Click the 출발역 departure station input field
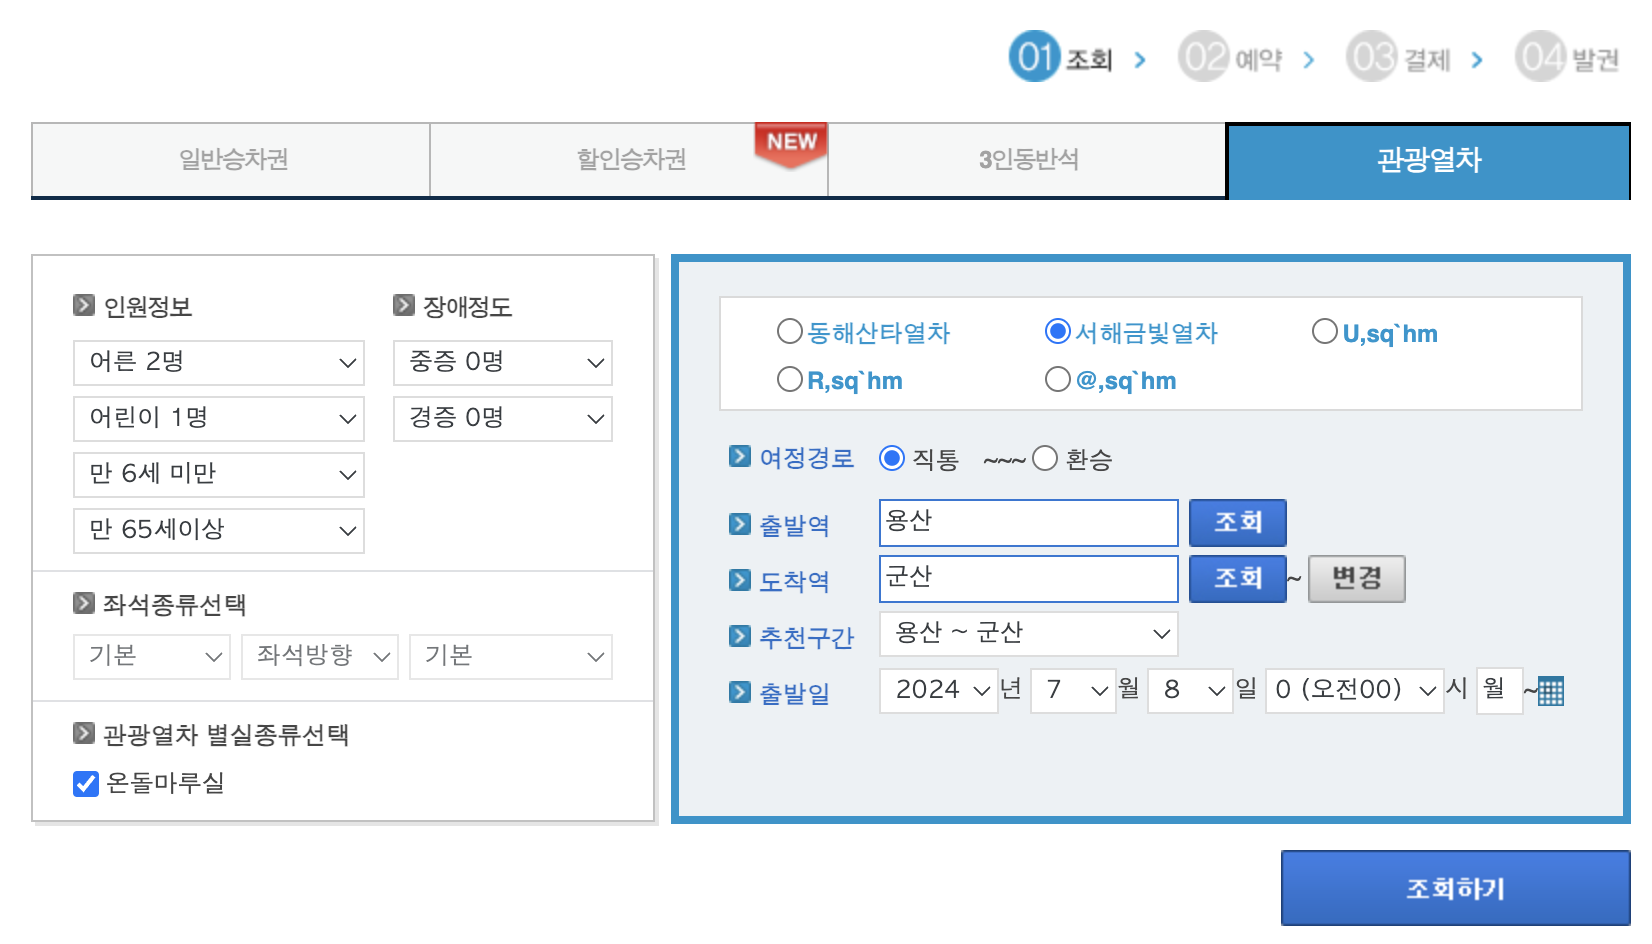 tap(1028, 522)
